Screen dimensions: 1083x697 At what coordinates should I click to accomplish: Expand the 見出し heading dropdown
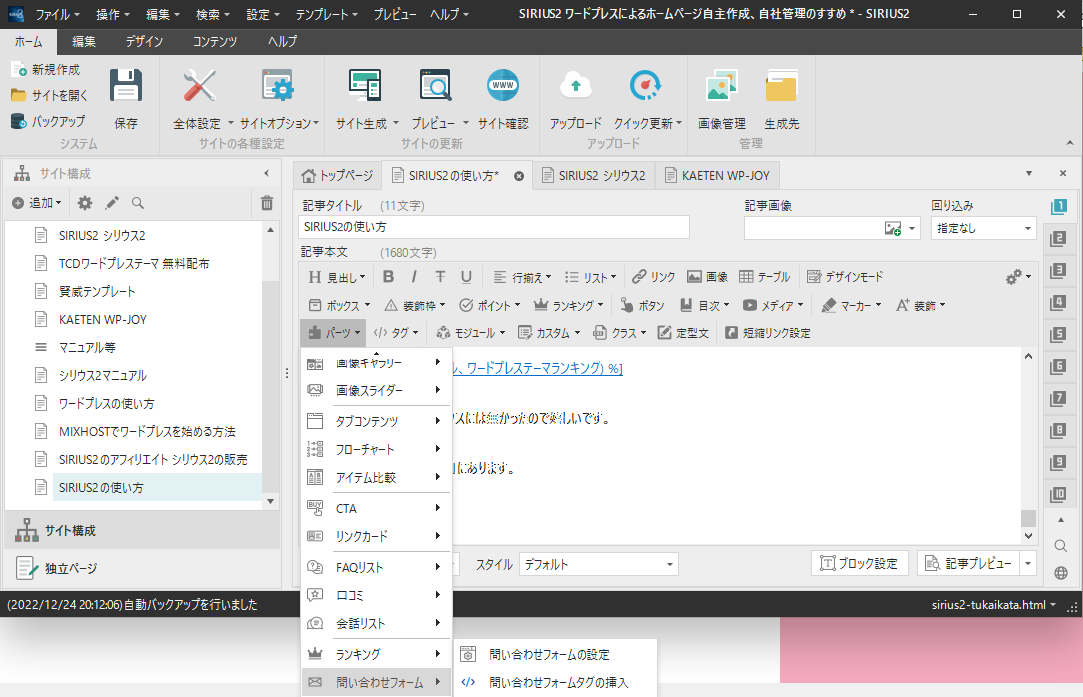click(336, 277)
